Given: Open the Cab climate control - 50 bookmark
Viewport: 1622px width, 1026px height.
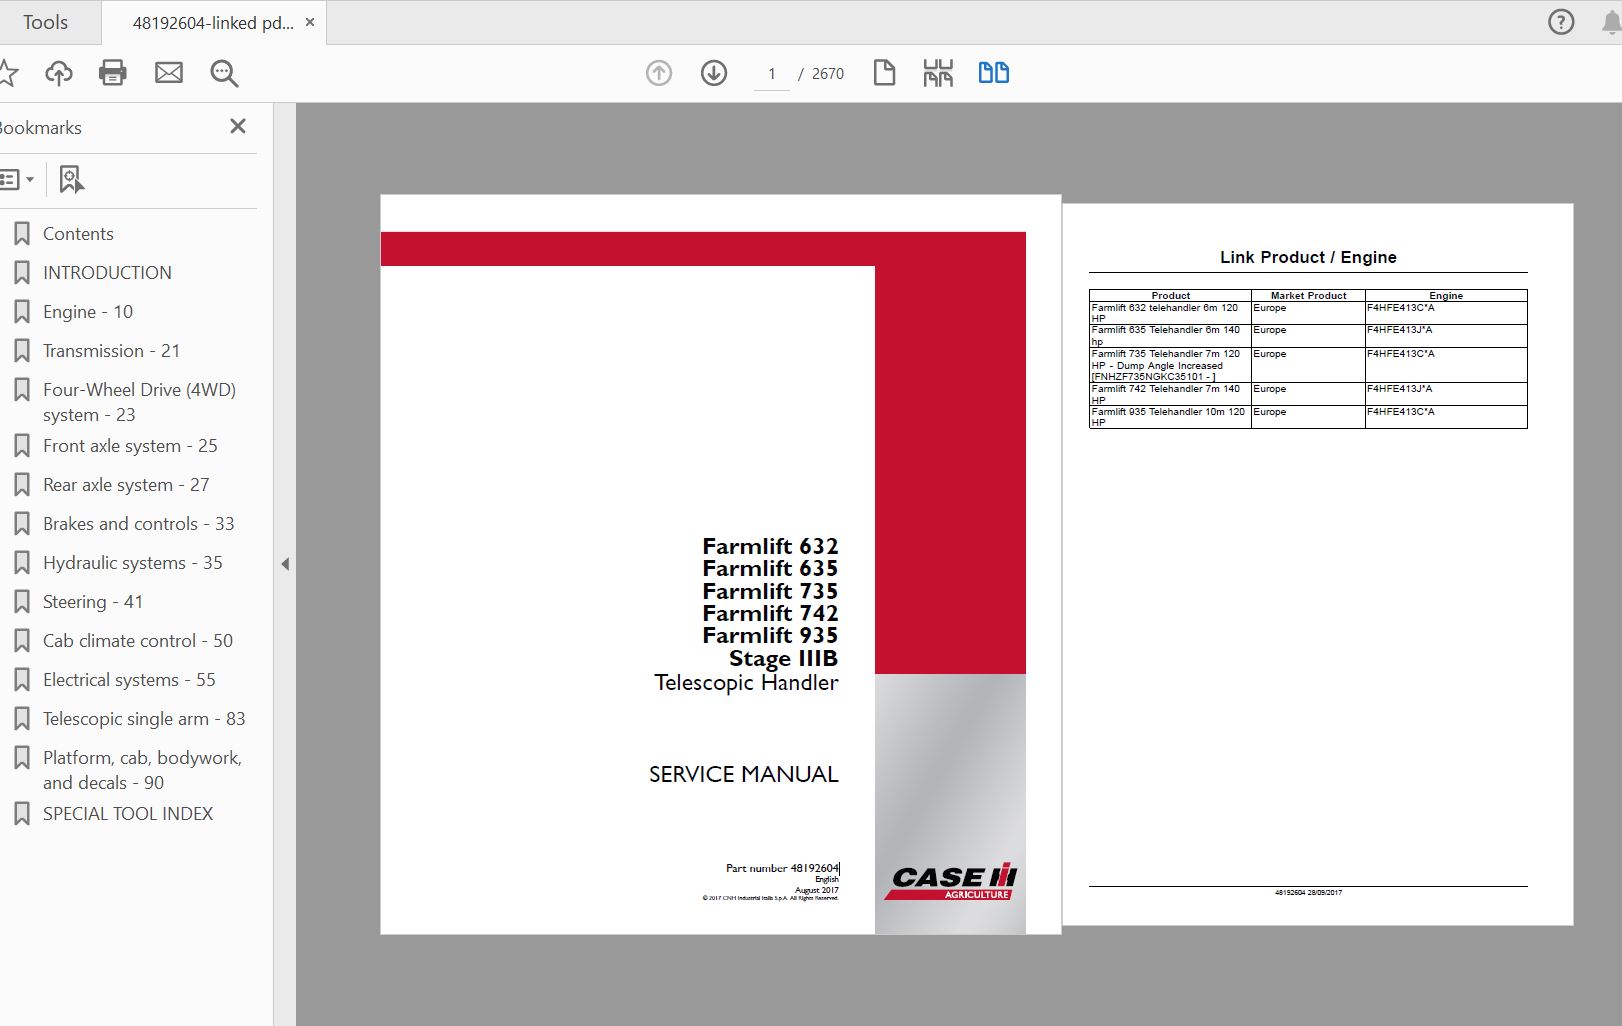Looking at the screenshot, I should tap(138, 641).
